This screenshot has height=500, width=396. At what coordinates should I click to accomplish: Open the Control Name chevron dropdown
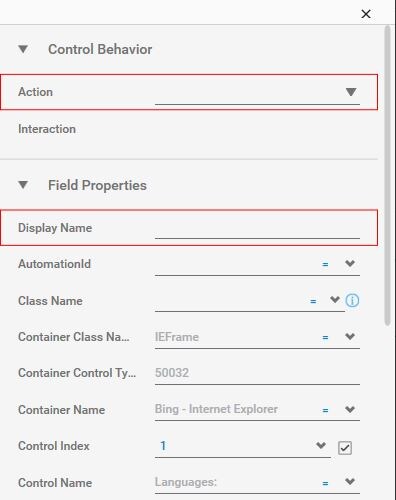[350, 482]
